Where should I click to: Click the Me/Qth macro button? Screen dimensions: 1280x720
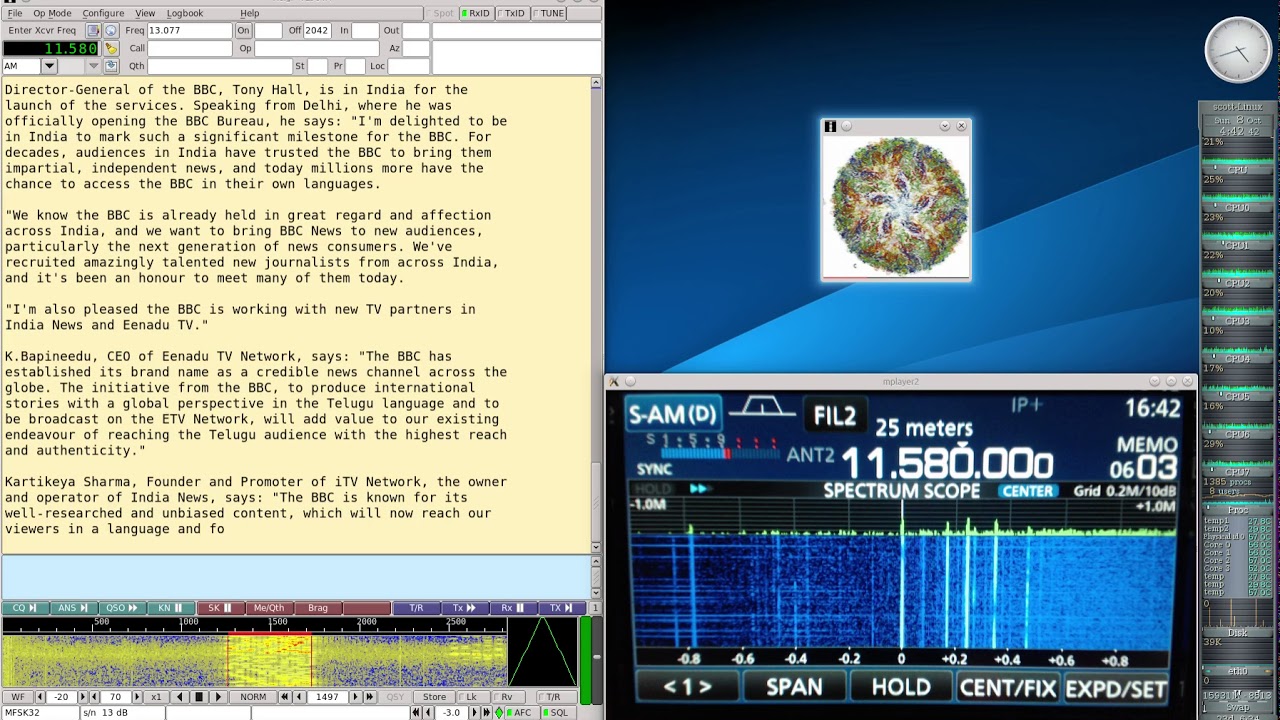(x=269, y=608)
